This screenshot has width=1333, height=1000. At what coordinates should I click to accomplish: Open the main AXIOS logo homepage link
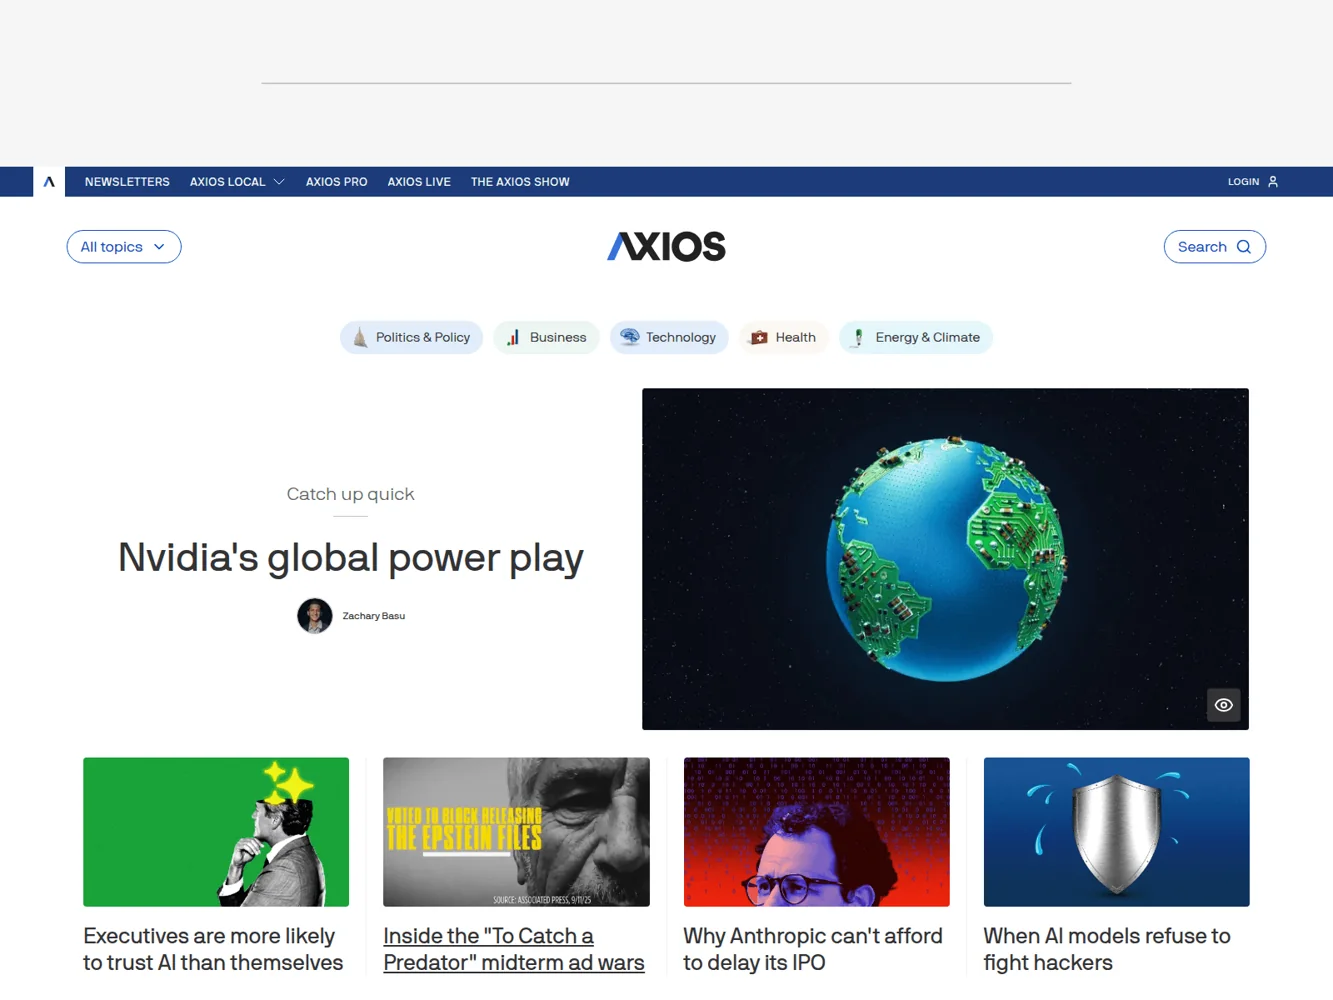pos(667,247)
